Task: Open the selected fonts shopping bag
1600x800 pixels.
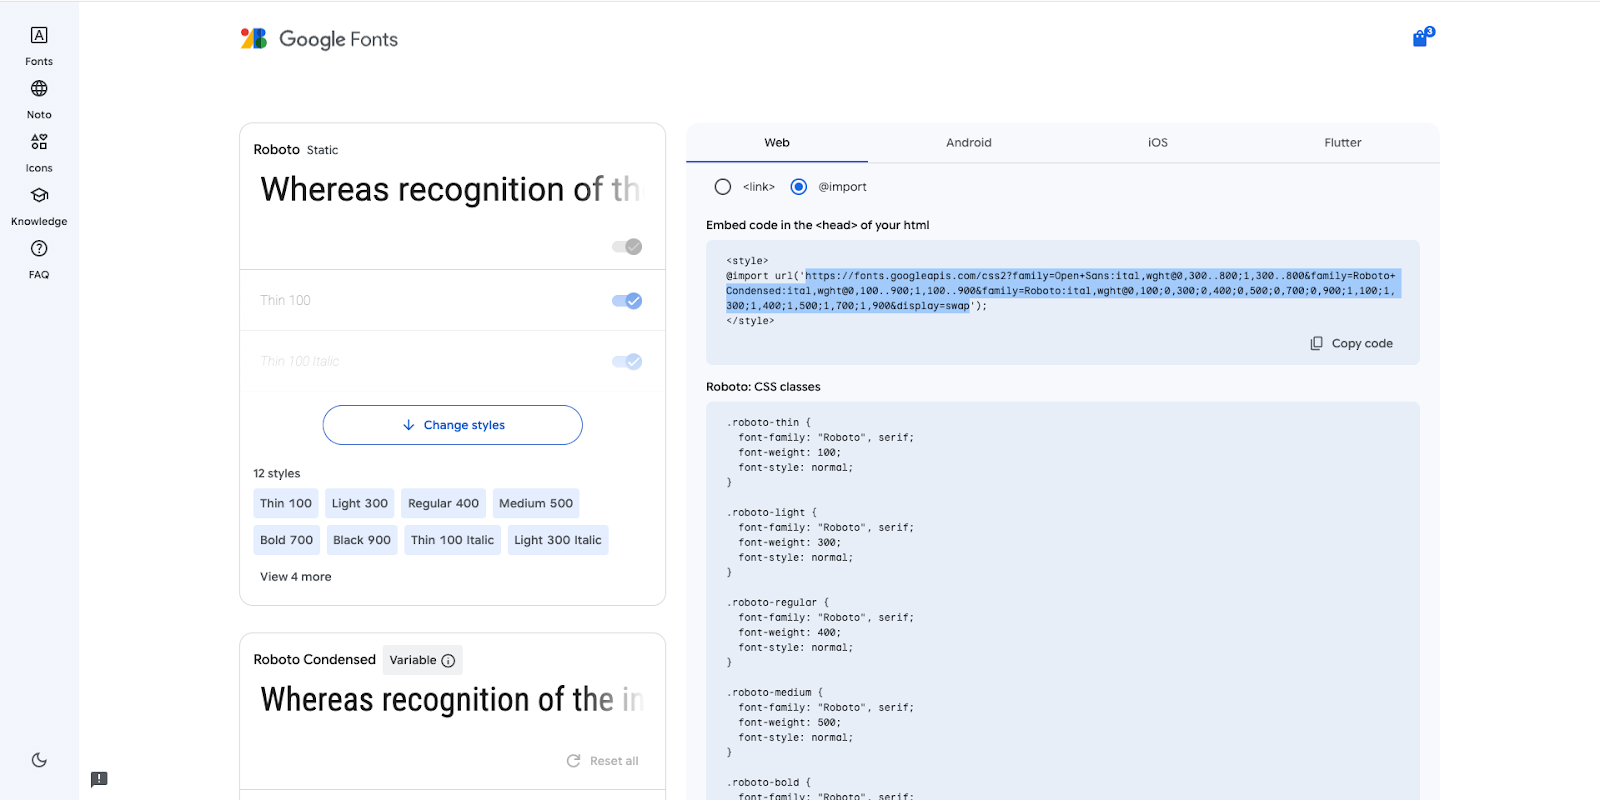Action: click(x=1422, y=38)
